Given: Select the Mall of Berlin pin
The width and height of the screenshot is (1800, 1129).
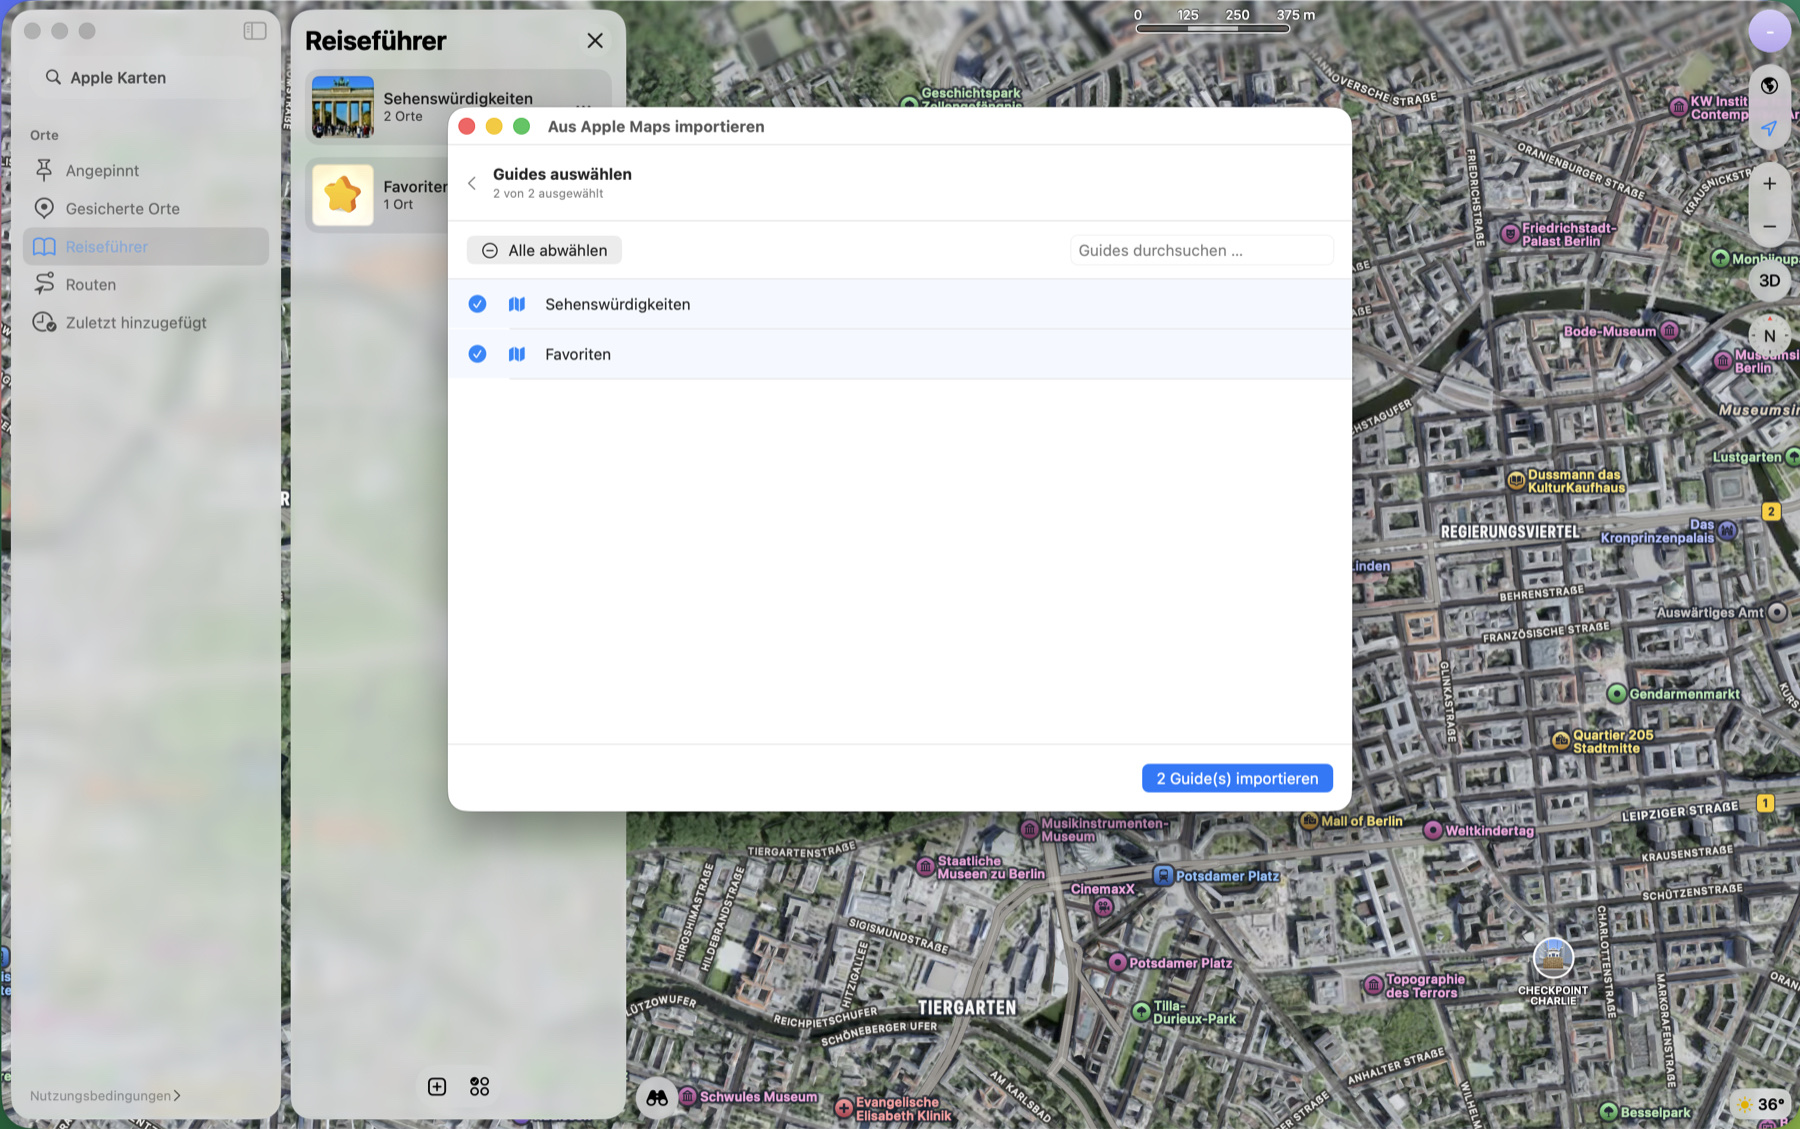Looking at the screenshot, I should 1309,821.
